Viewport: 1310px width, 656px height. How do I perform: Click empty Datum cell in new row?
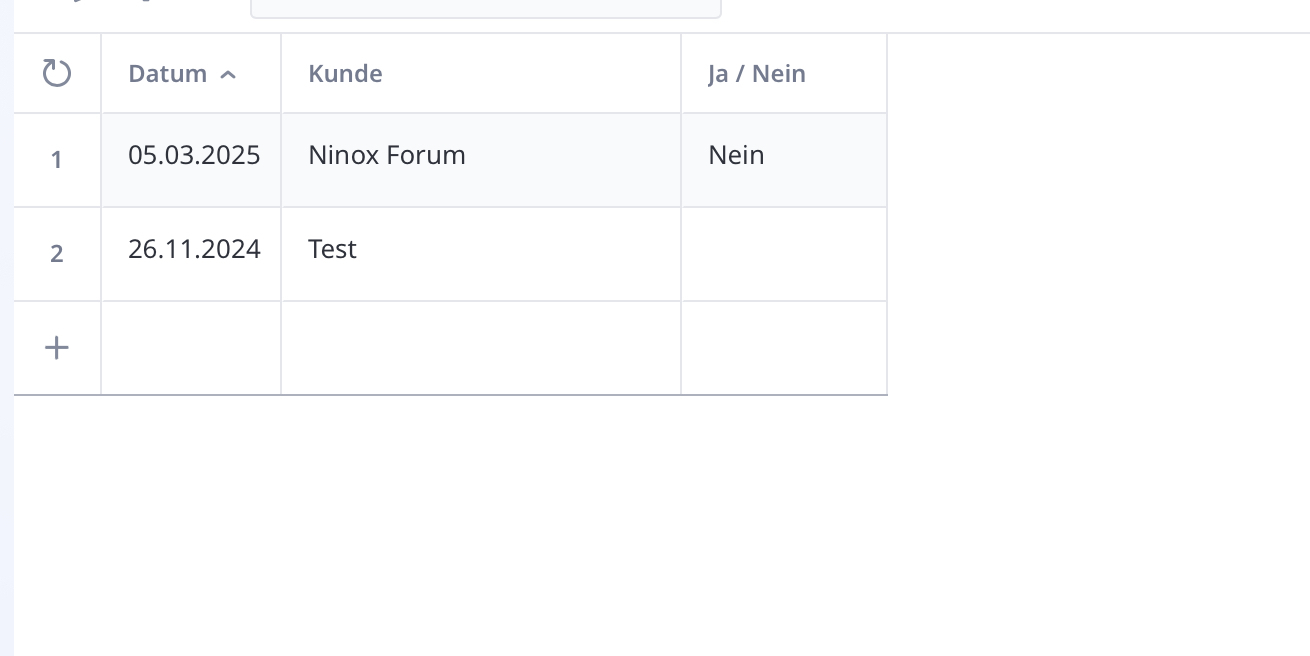(191, 348)
